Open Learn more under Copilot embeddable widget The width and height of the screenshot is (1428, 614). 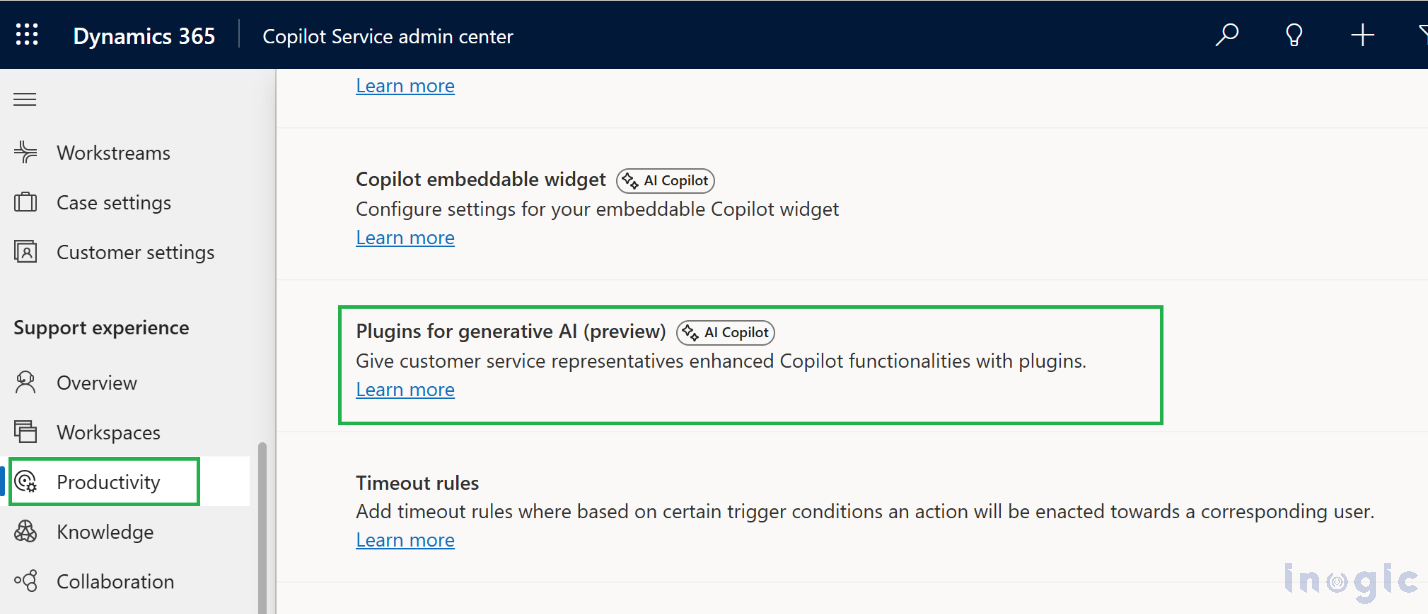pyautogui.click(x=405, y=237)
